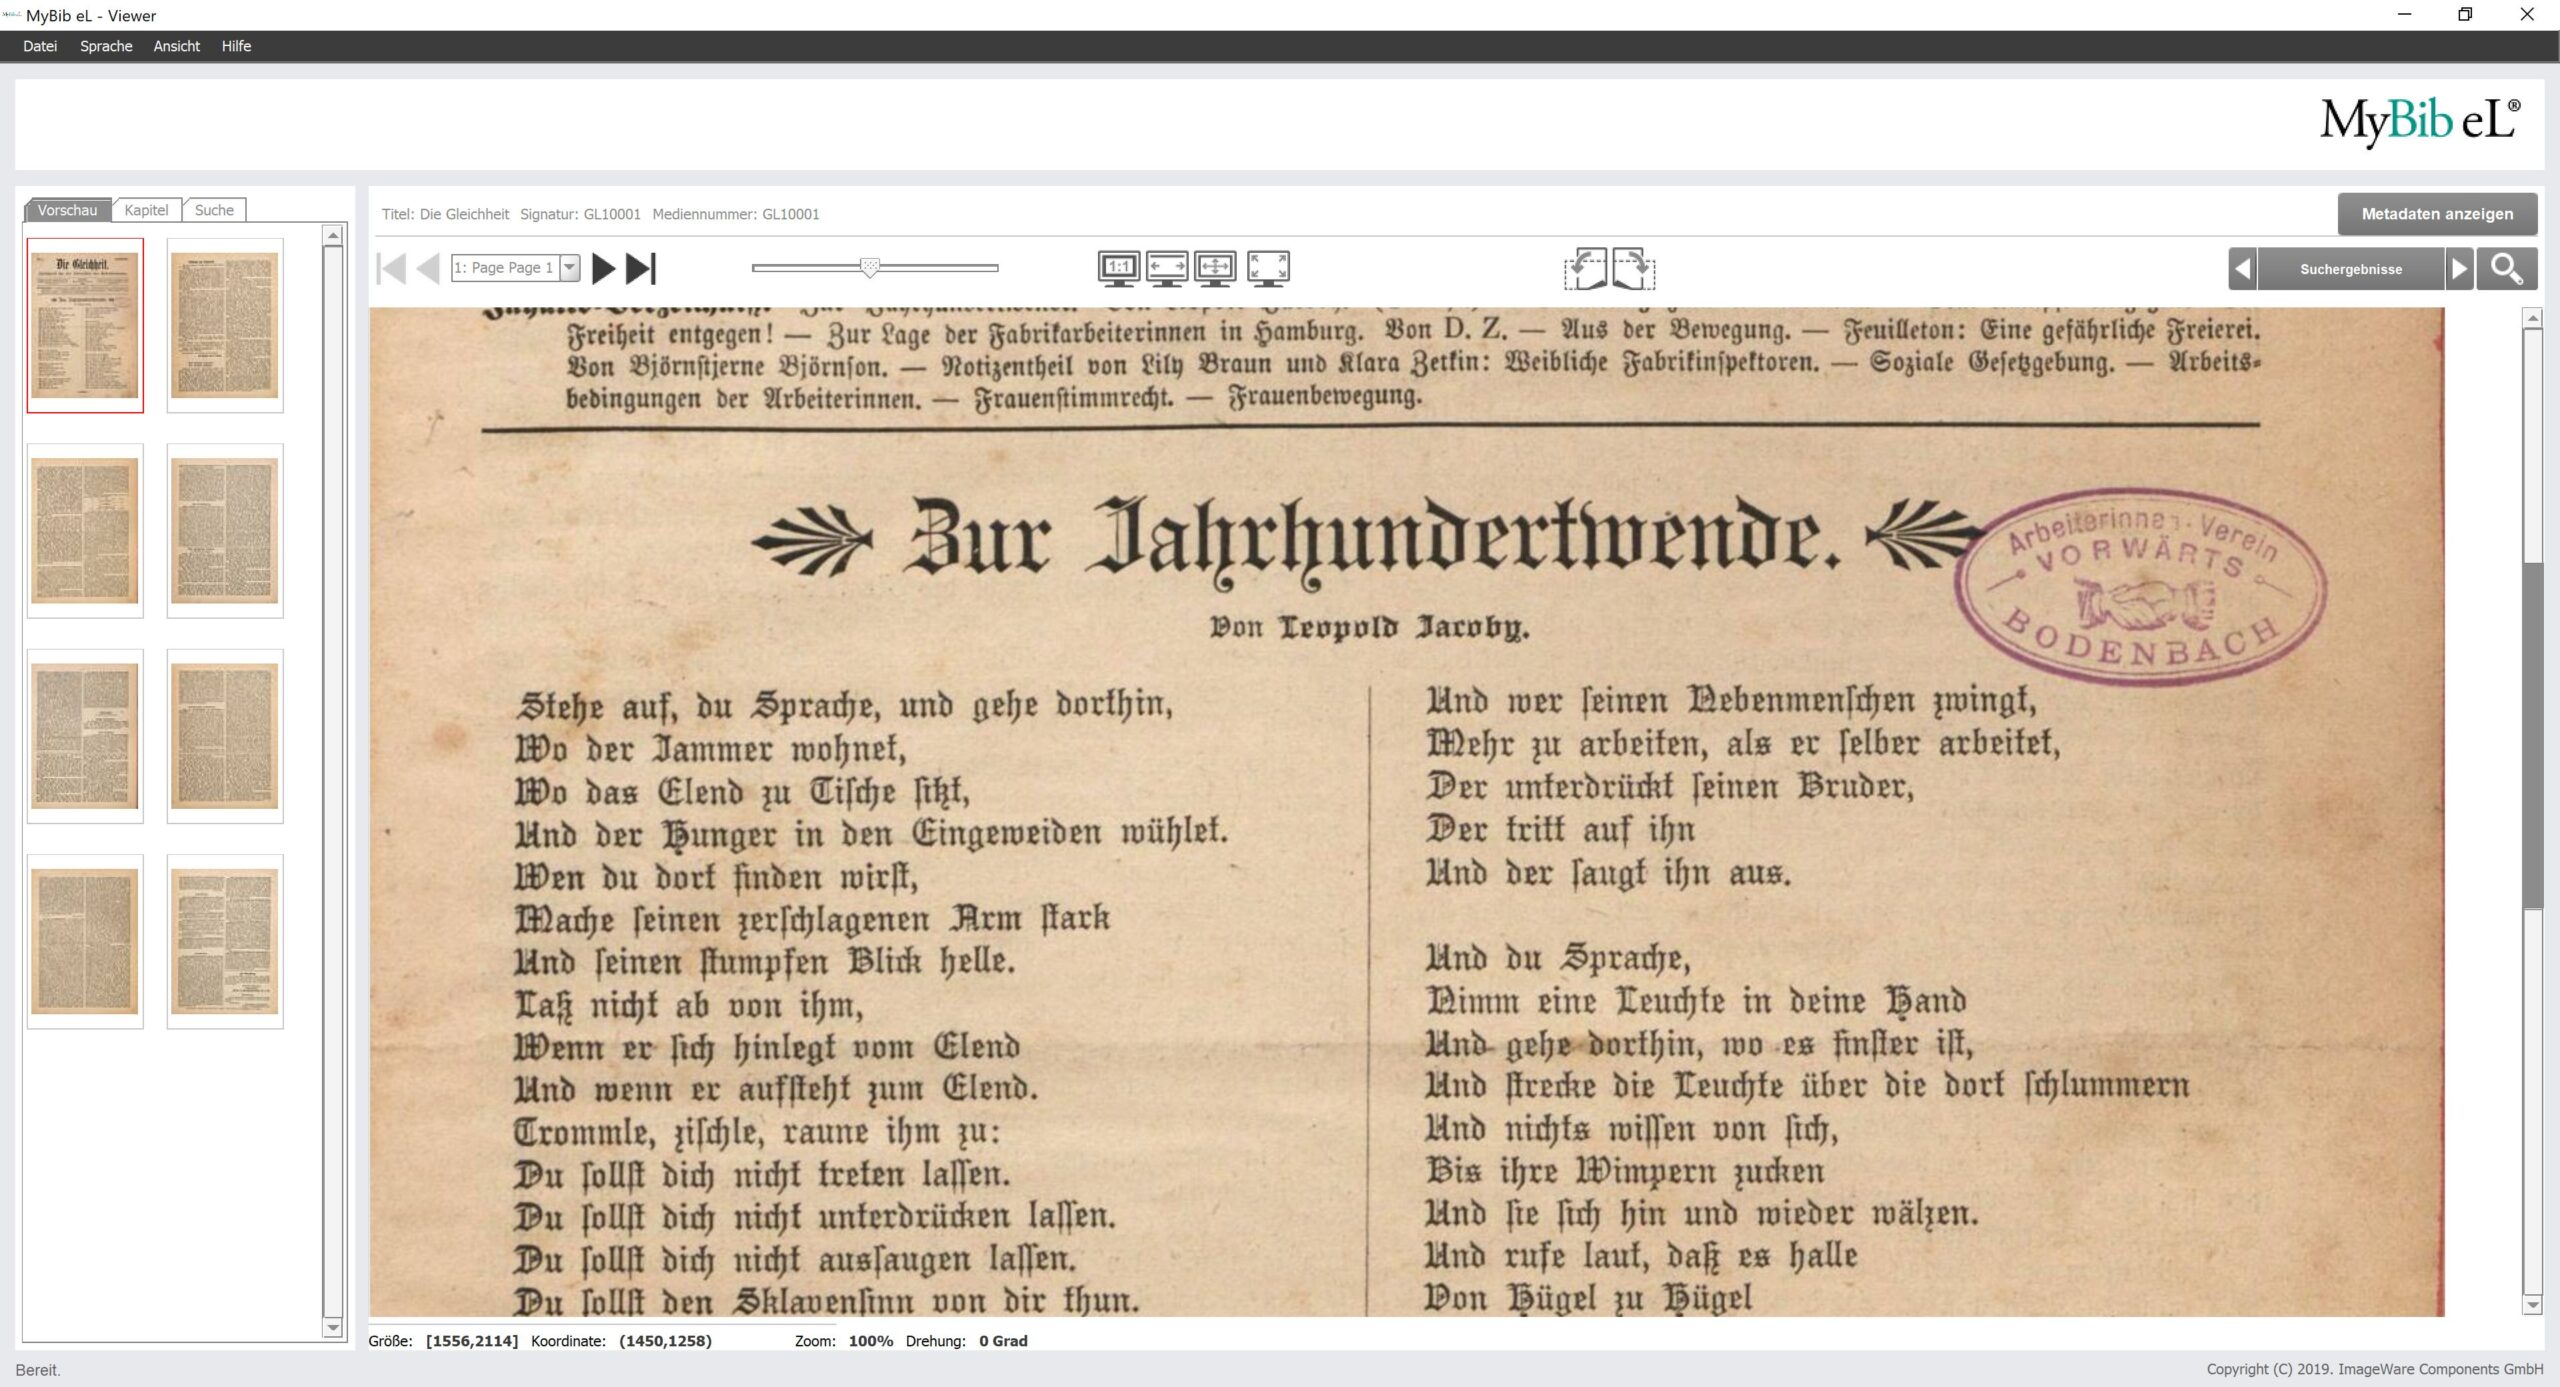
Task: Restore down the viewer window
Action: point(2465,14)
